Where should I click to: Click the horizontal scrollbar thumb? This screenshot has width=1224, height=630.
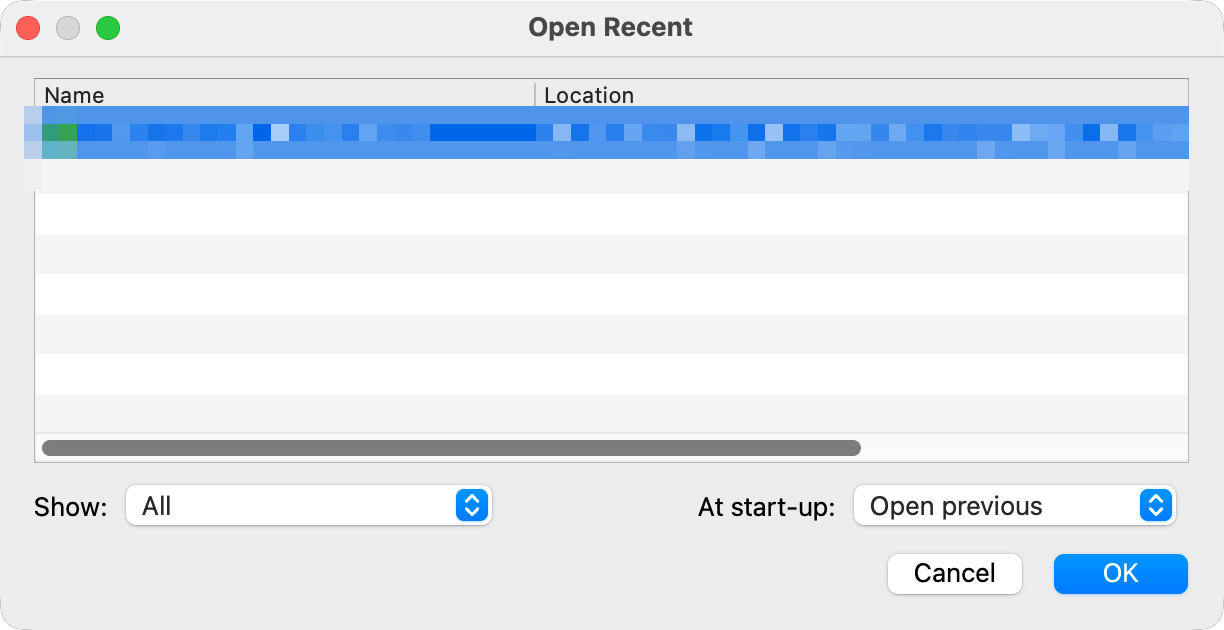450,448
